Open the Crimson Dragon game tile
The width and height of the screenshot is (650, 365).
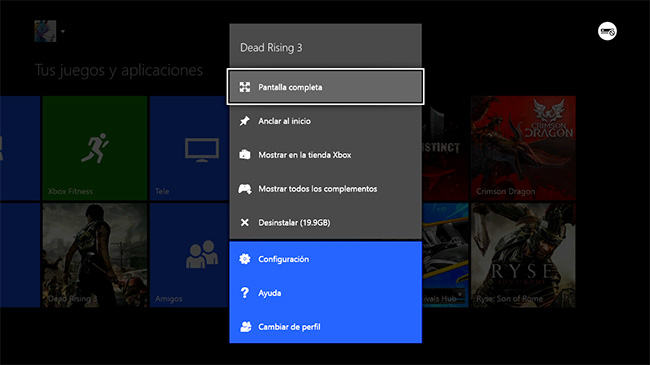(x=523, y=148)
